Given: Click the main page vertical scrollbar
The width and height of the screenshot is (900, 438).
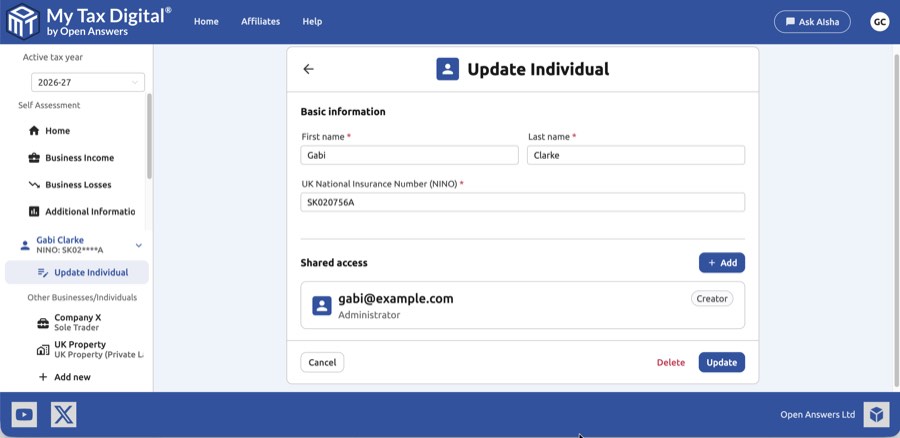Looking at the screenshot, I should click(896, 220).
